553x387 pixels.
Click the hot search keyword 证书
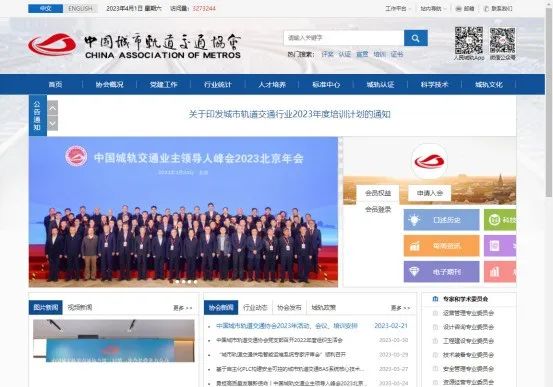pos(397,54)
